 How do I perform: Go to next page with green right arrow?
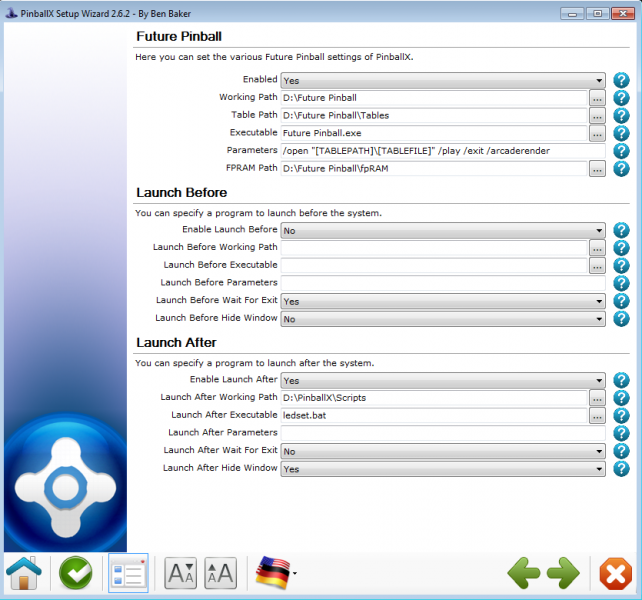[x=563, y=573]
